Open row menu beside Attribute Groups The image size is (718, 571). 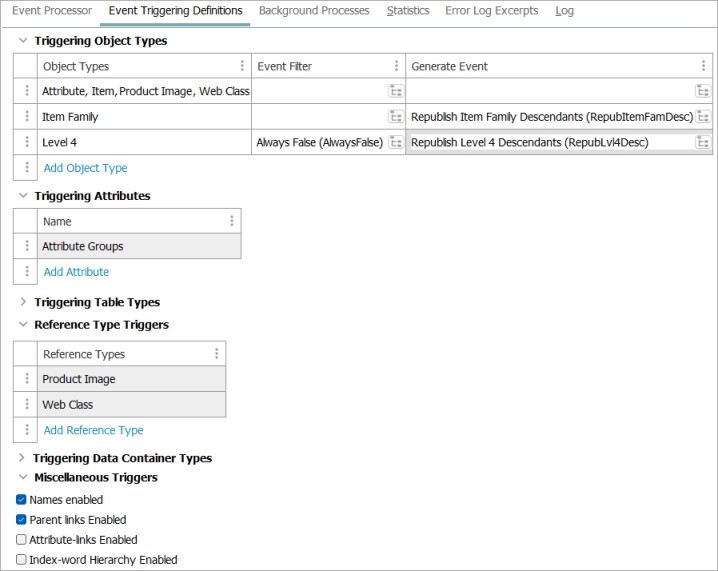coord(27,246)
